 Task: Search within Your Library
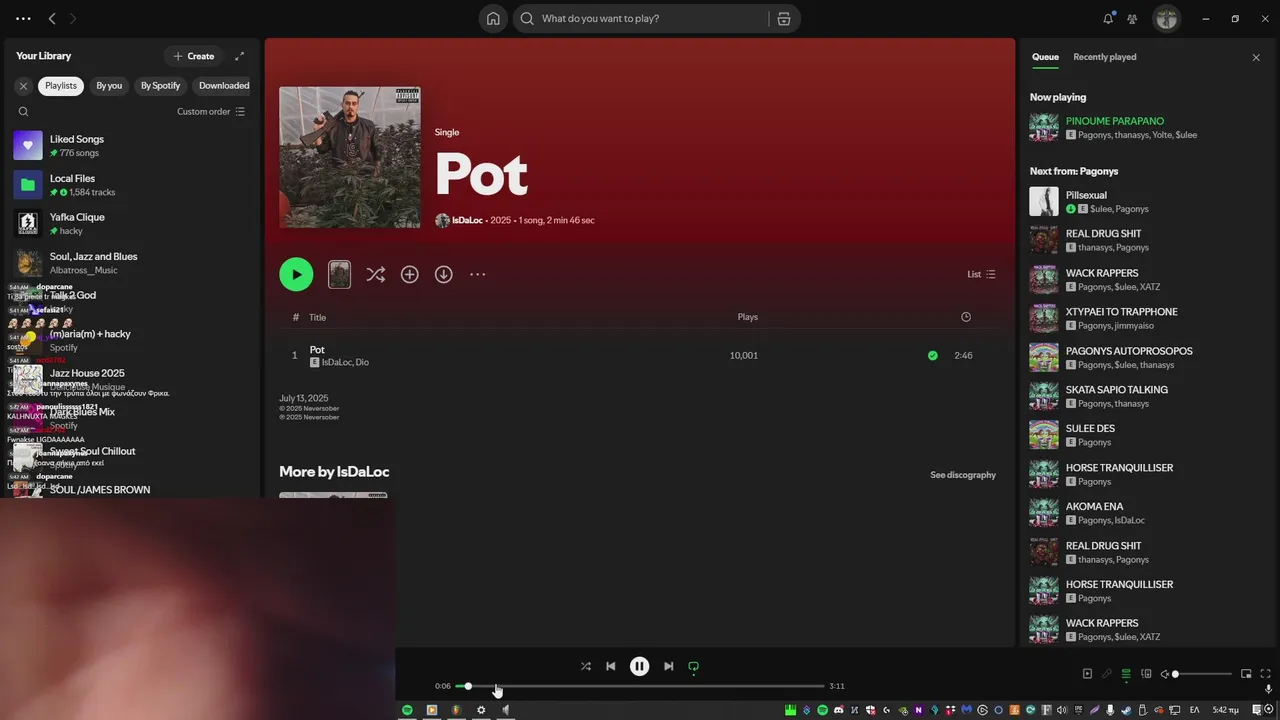23,112
